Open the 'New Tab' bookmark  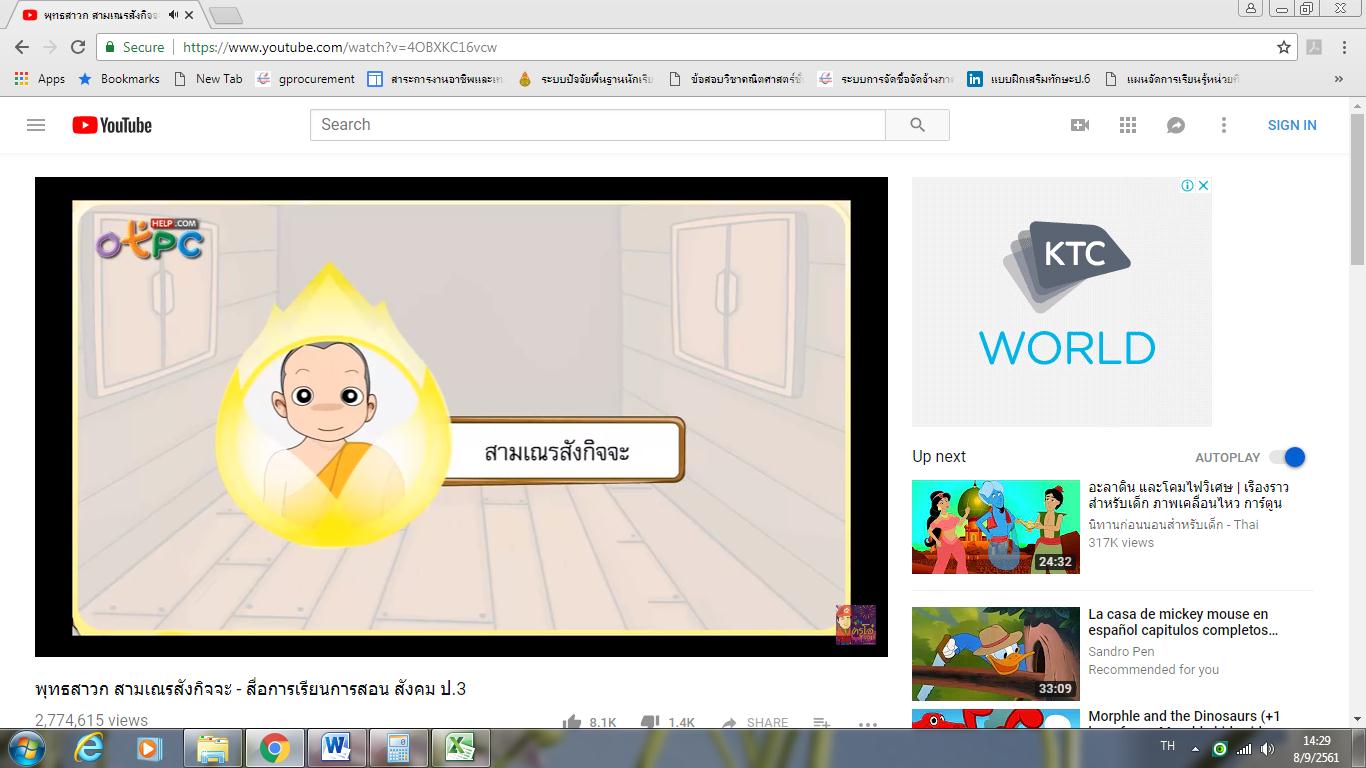pyautogui.click(x=208, y=79)
